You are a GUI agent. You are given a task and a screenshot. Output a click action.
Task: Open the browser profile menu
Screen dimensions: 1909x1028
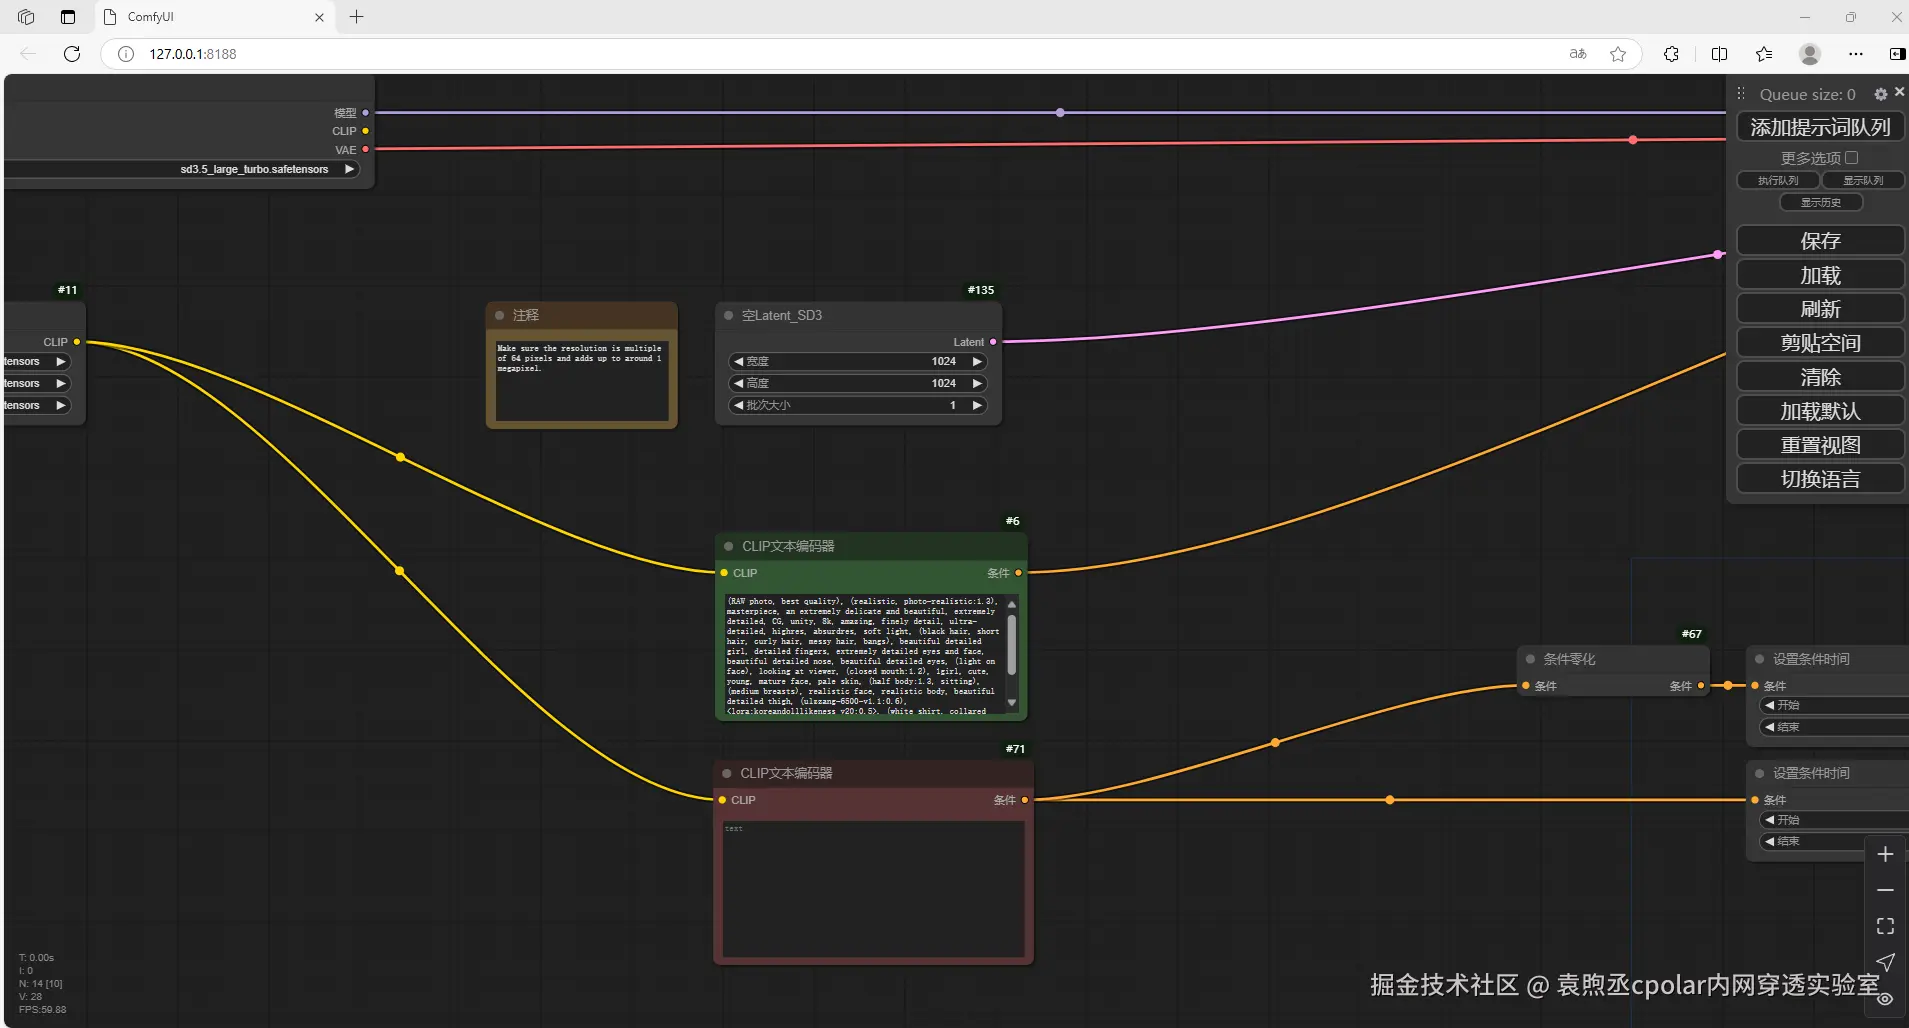pos(1809,54)
